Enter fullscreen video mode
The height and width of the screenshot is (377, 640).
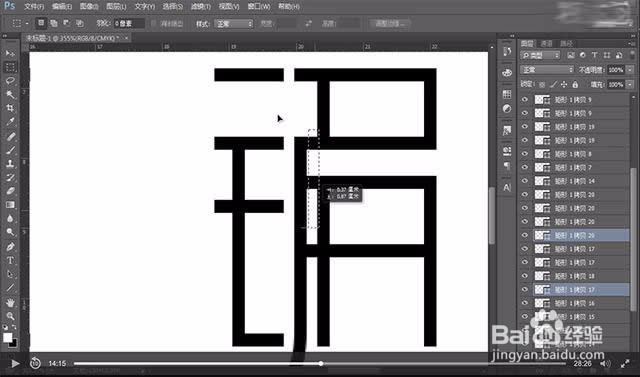pyautogui.click(x=625, y=363)
